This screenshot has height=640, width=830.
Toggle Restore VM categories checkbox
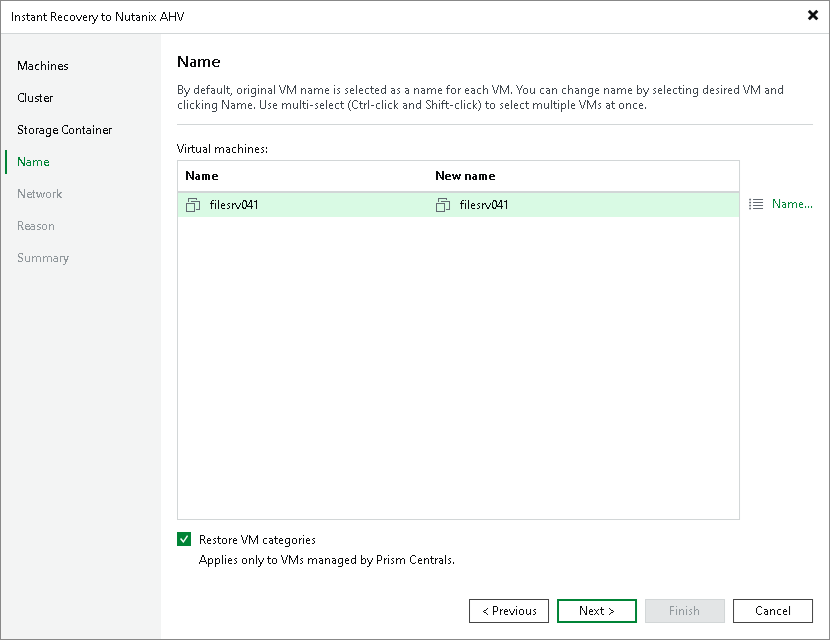click(x=184, y=539)
